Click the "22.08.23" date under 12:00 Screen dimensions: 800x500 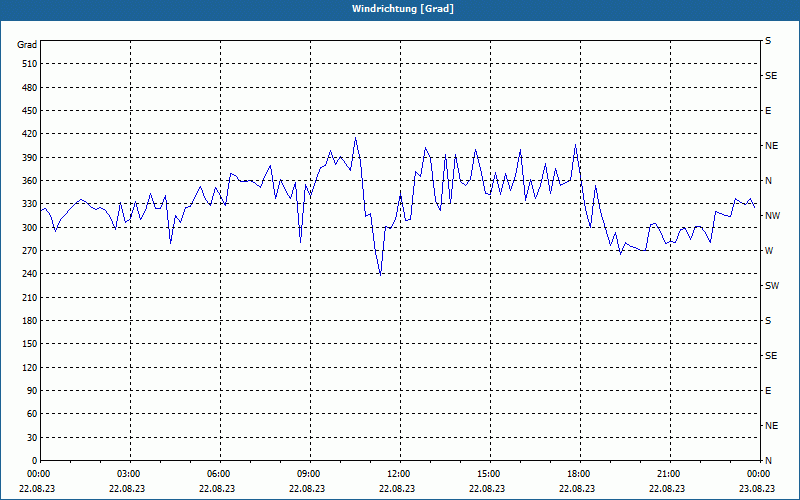[397, 488]
